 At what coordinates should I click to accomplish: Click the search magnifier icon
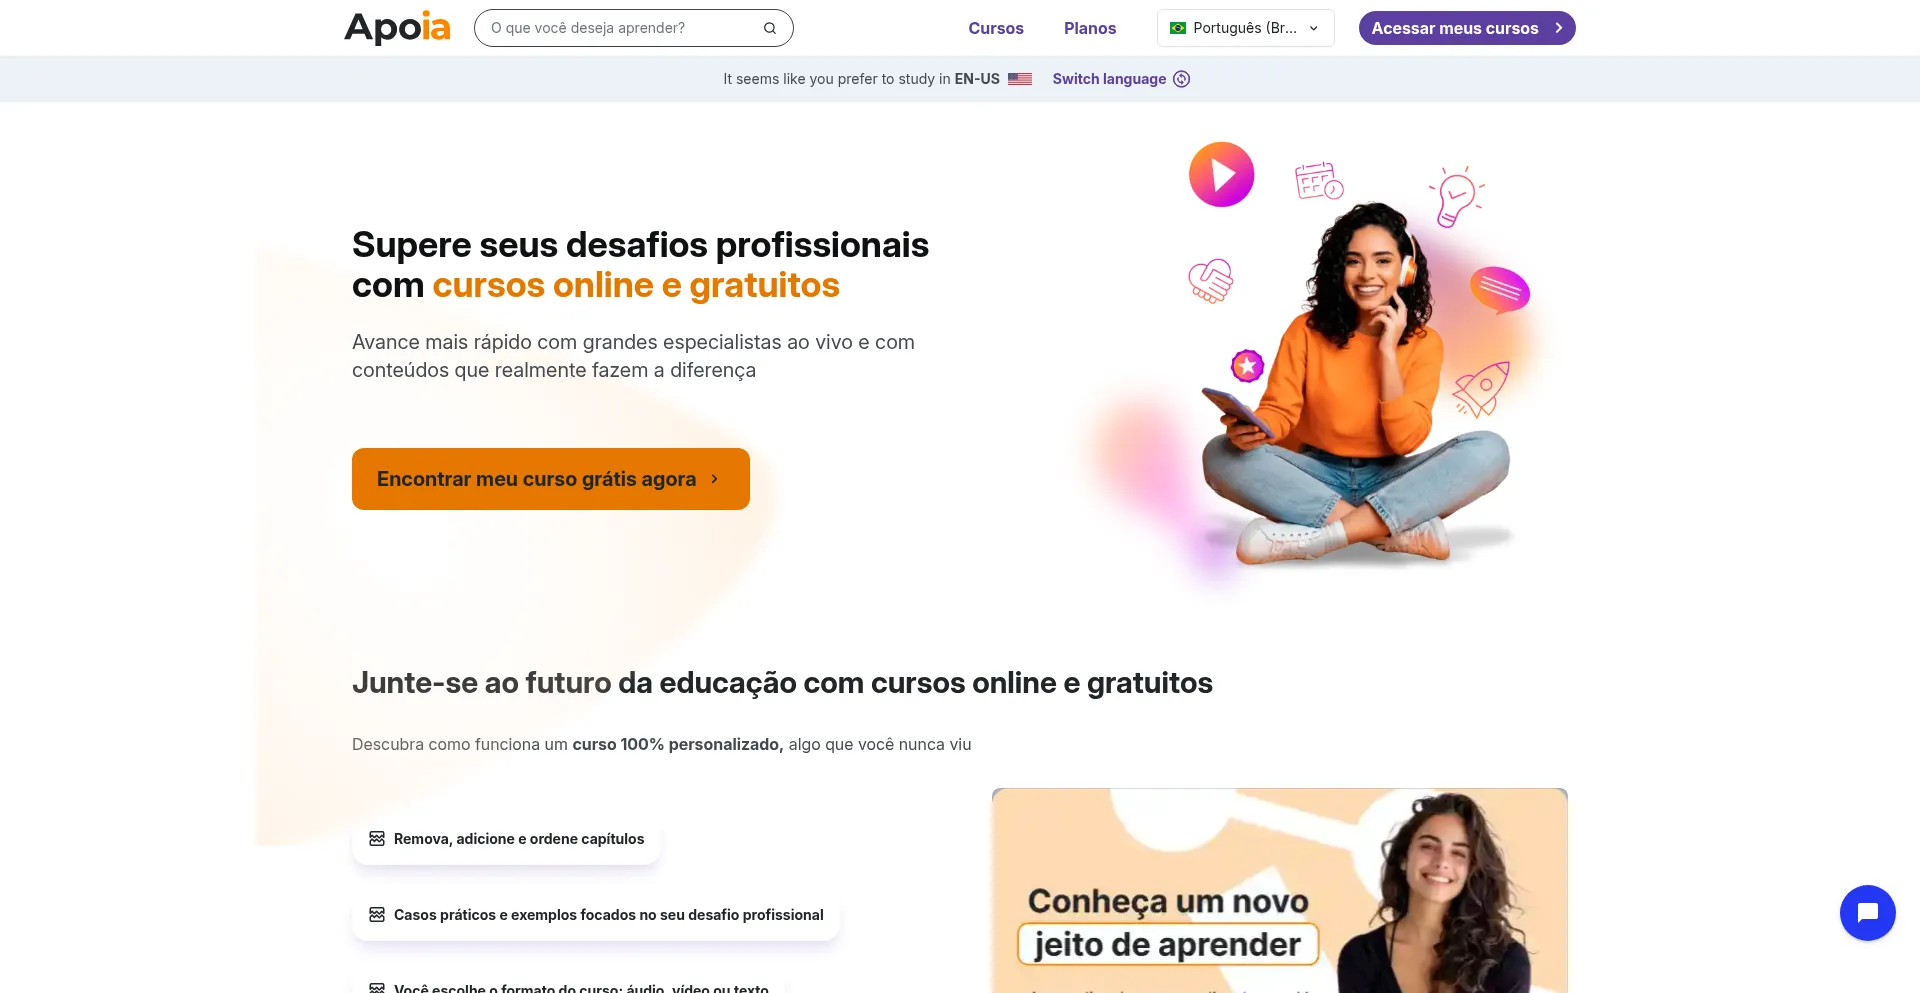770,28
